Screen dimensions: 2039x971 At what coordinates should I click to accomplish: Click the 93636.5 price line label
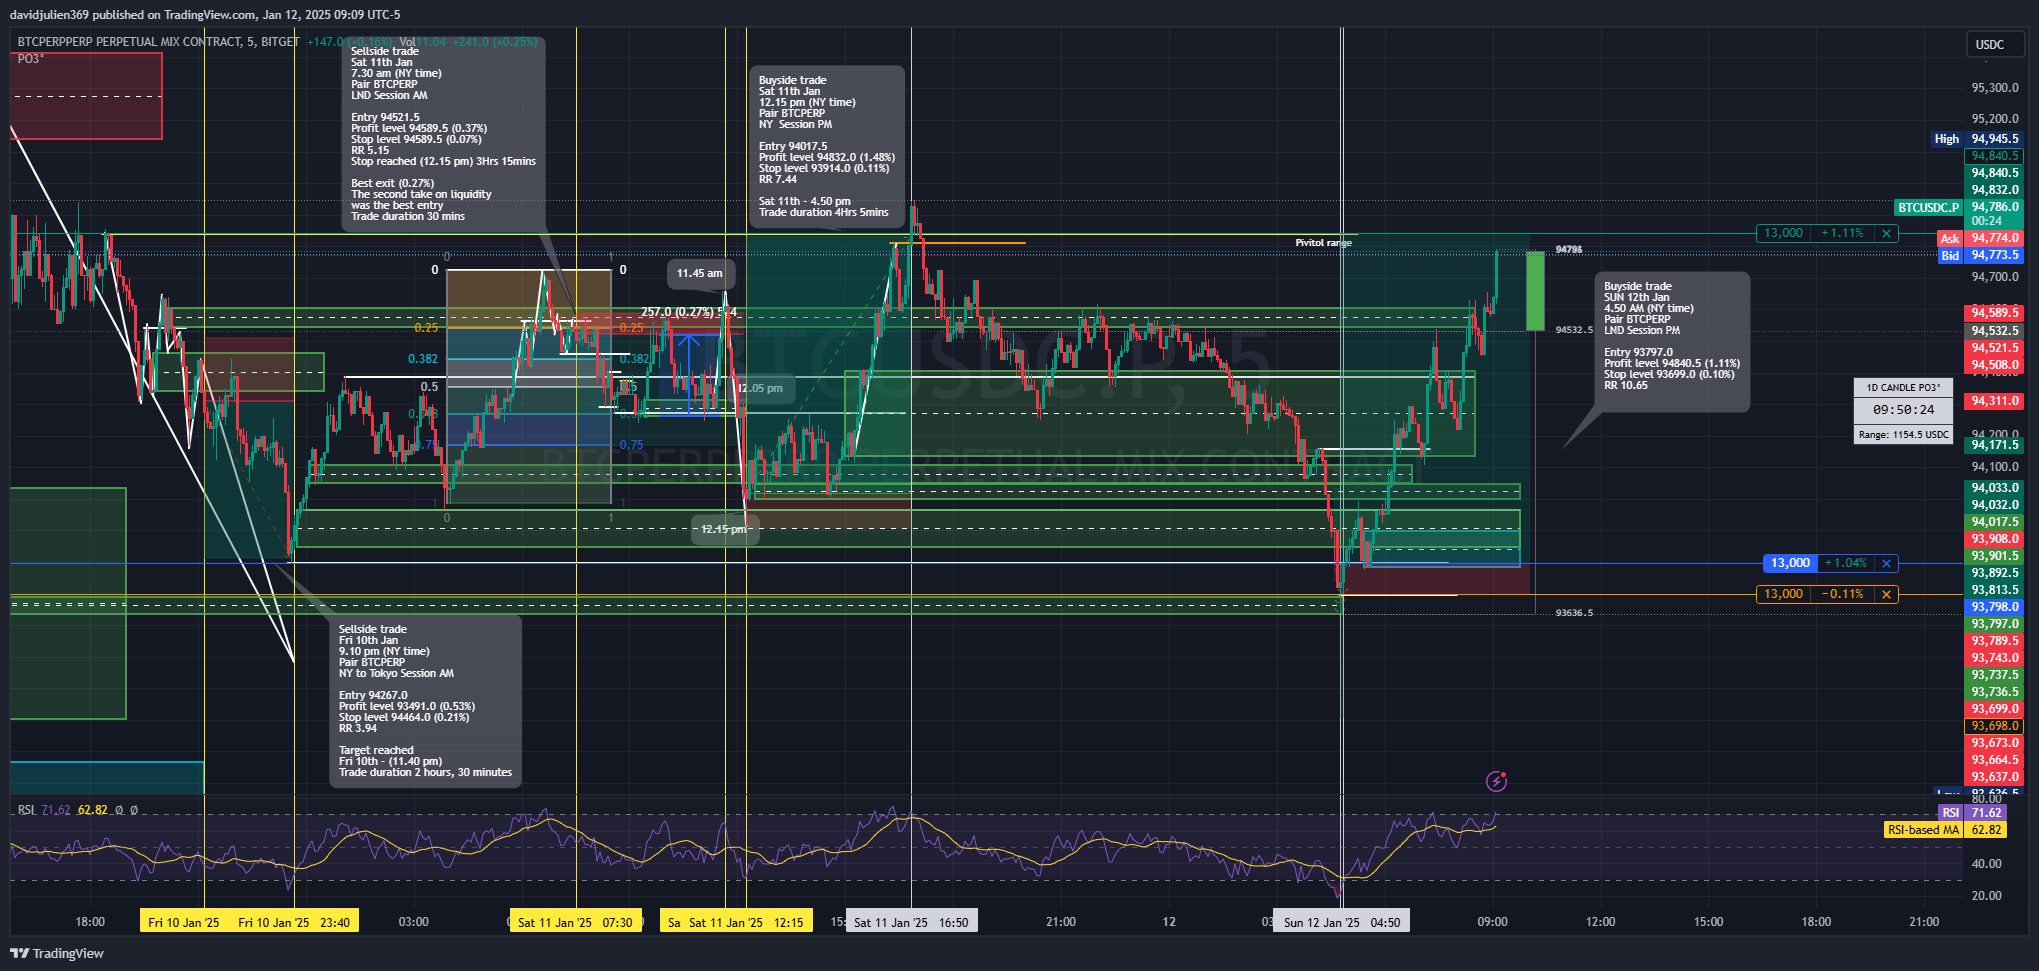(x=1574, y=613)
